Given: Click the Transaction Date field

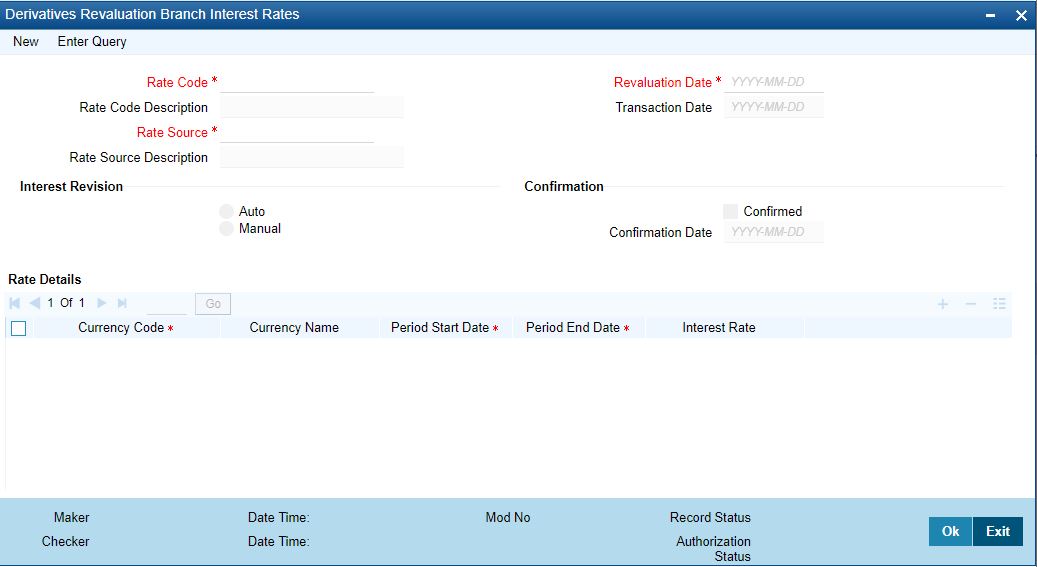Looking at the screenshot, I should 774,107.
